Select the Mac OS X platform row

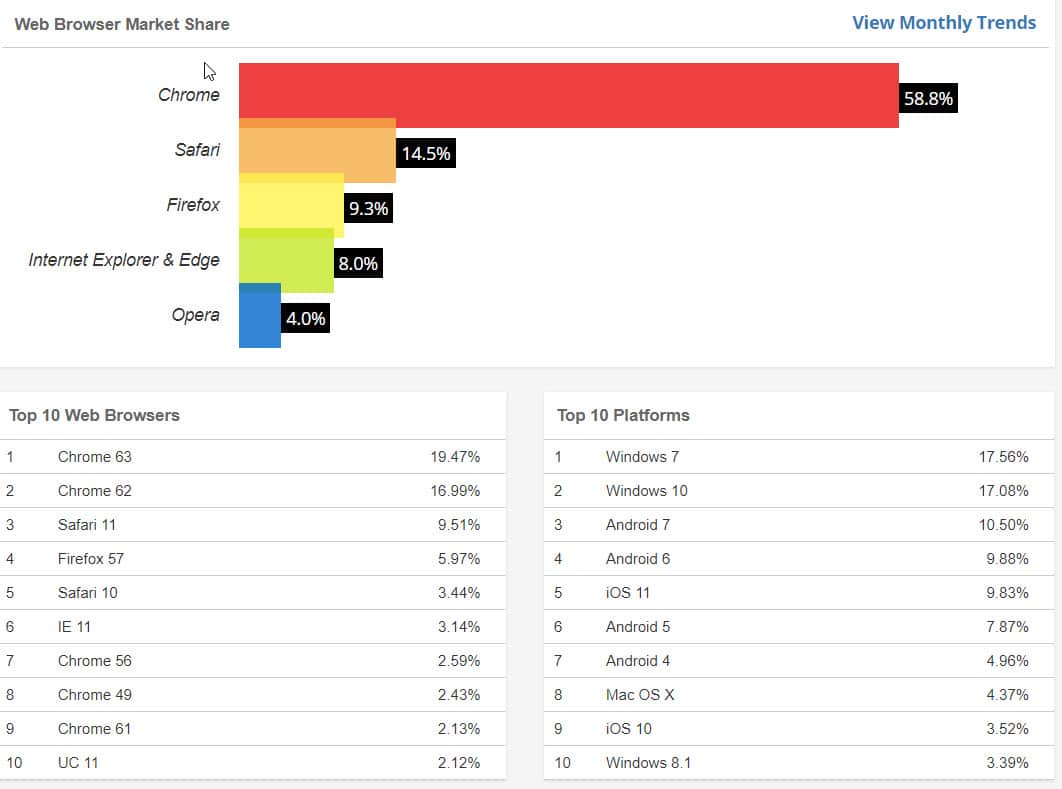640,695
